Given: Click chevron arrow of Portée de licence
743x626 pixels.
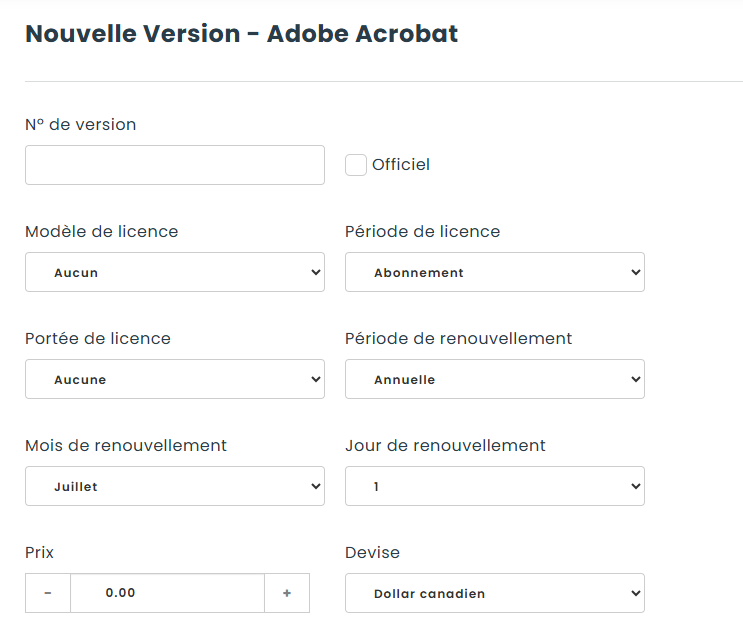Looking at the screenshot, I should tap(316, 379).
